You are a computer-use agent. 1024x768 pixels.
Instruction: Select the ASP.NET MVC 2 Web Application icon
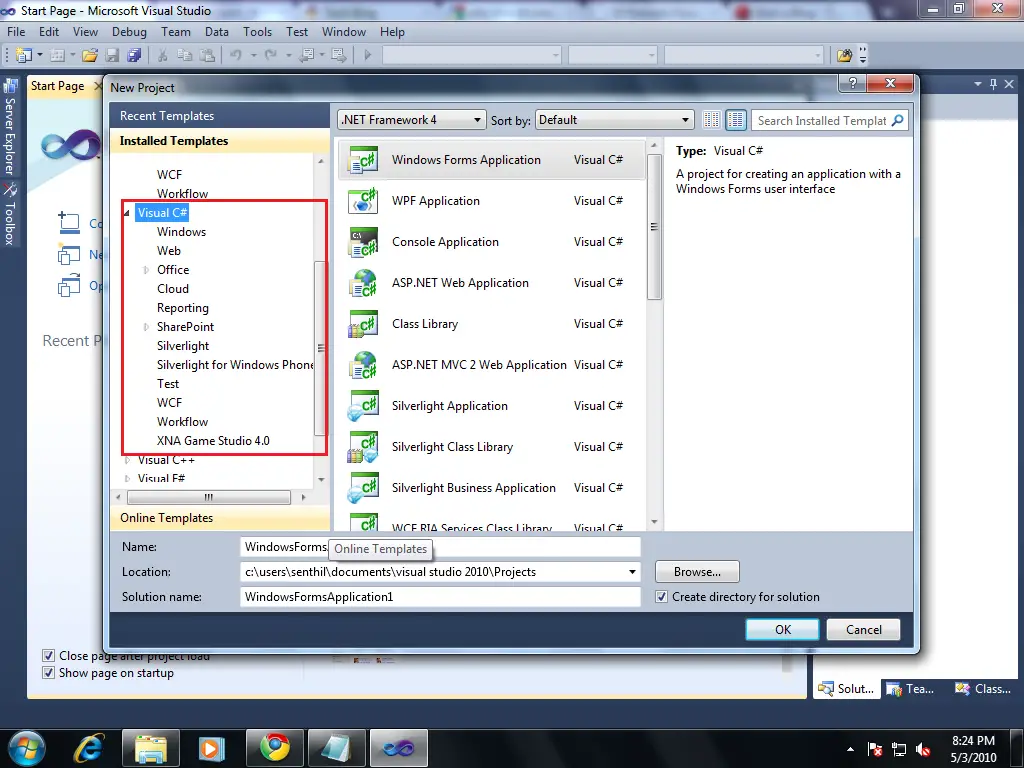[362, 365]
